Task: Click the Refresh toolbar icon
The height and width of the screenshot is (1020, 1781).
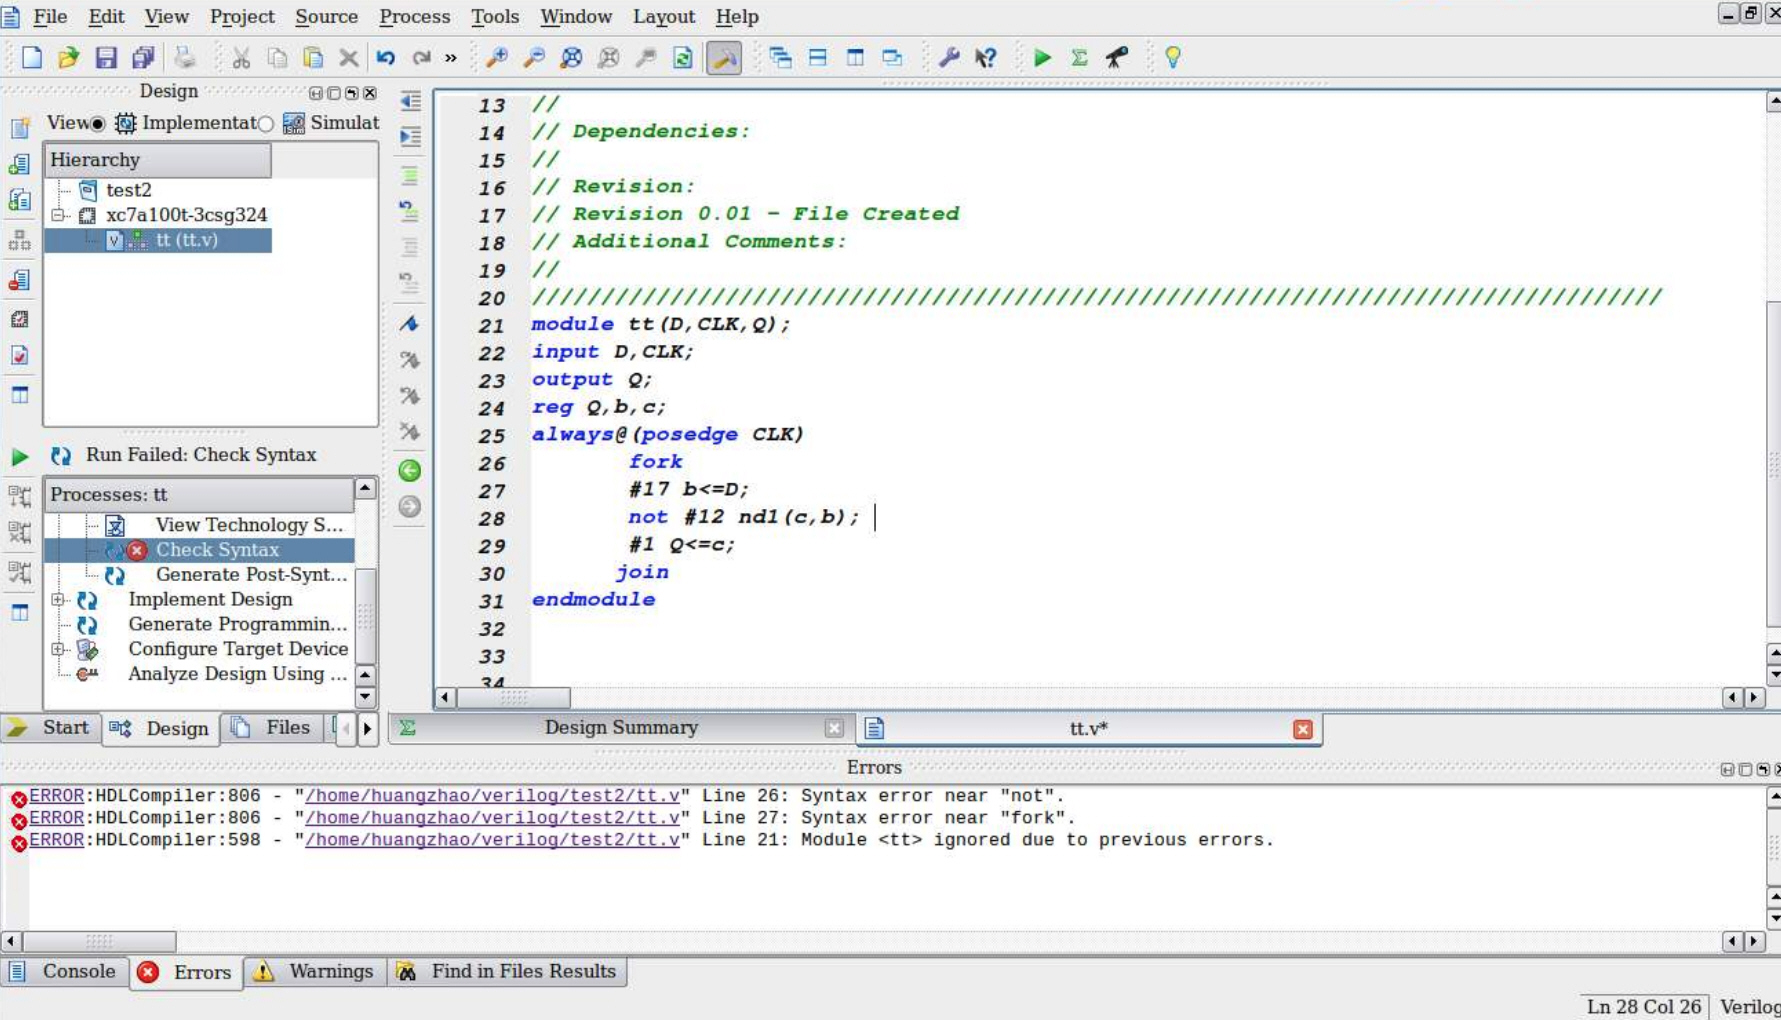Action: 683,58
